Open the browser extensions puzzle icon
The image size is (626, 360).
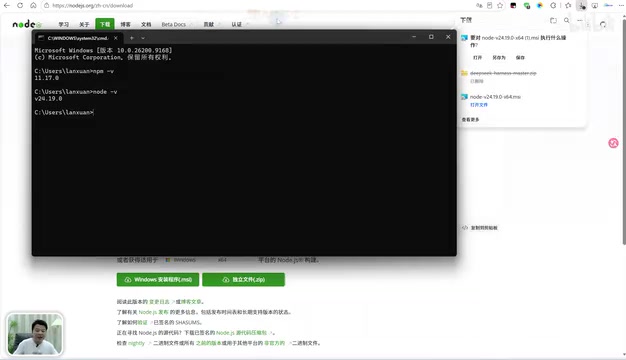point(553,6)
